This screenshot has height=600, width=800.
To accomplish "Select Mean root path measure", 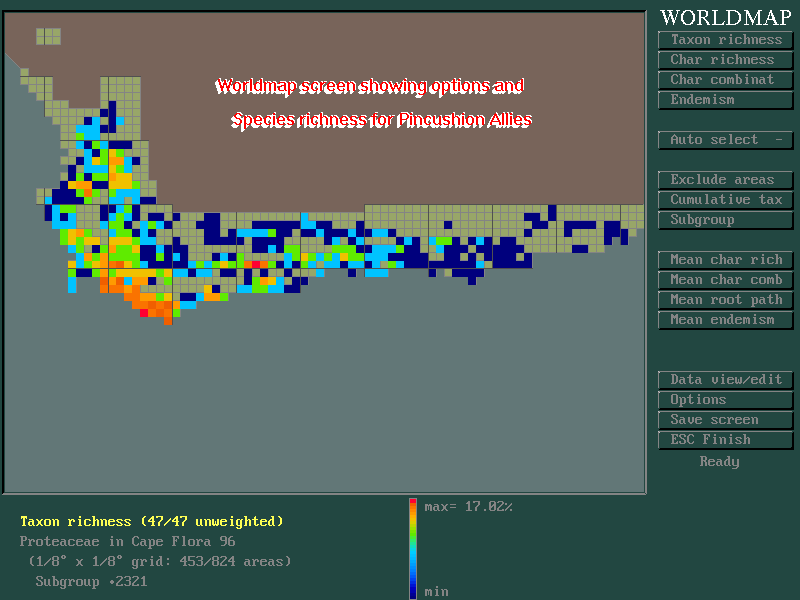I will coord(725,299).
